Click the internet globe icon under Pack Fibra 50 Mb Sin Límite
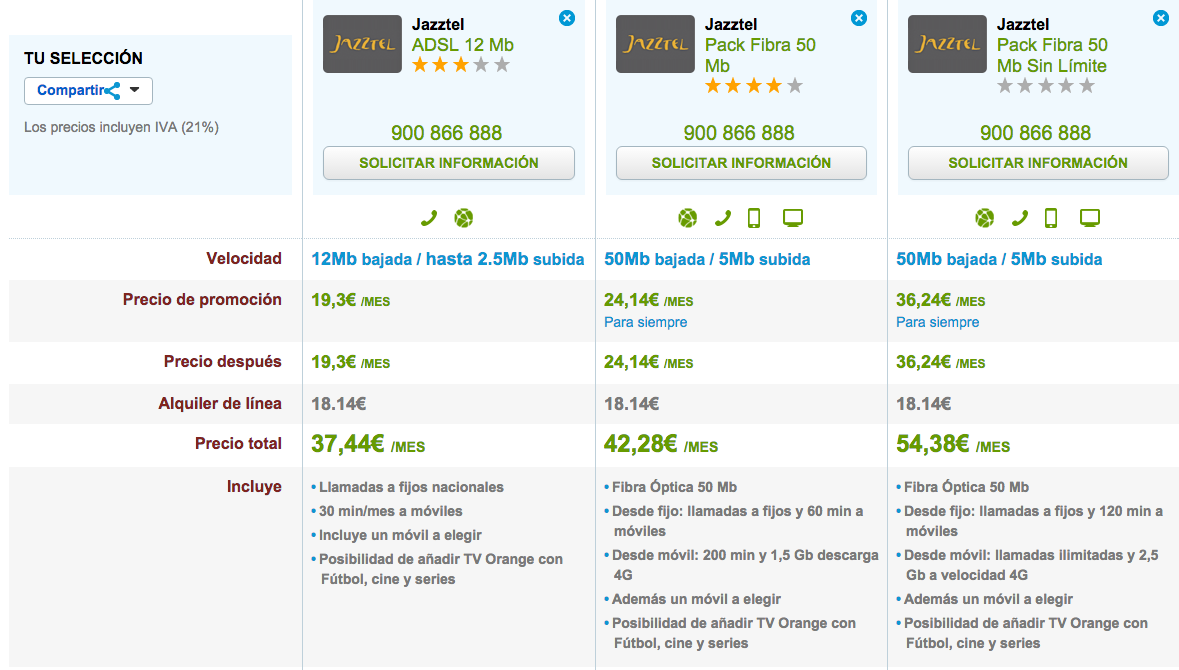The image size is (1179, 670). (984, 218)
